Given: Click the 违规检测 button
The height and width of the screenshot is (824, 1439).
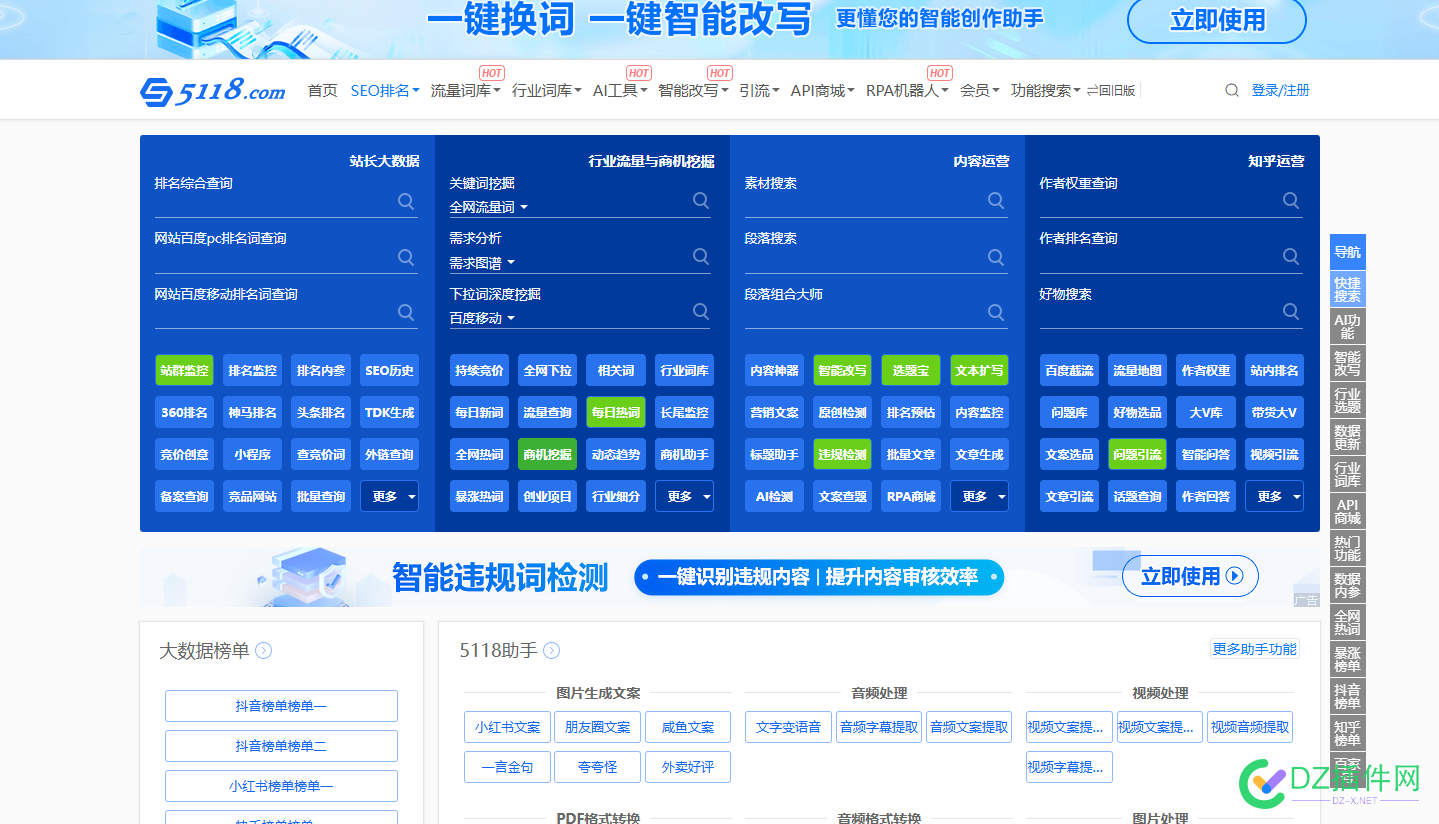Looking at the screenshot, I should click(x=842, y=454).
